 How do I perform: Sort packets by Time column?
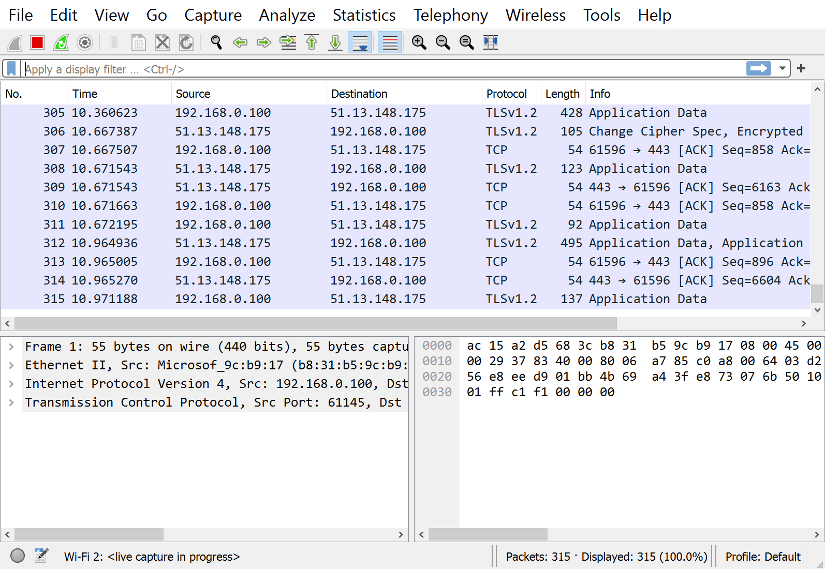[120, 94]
